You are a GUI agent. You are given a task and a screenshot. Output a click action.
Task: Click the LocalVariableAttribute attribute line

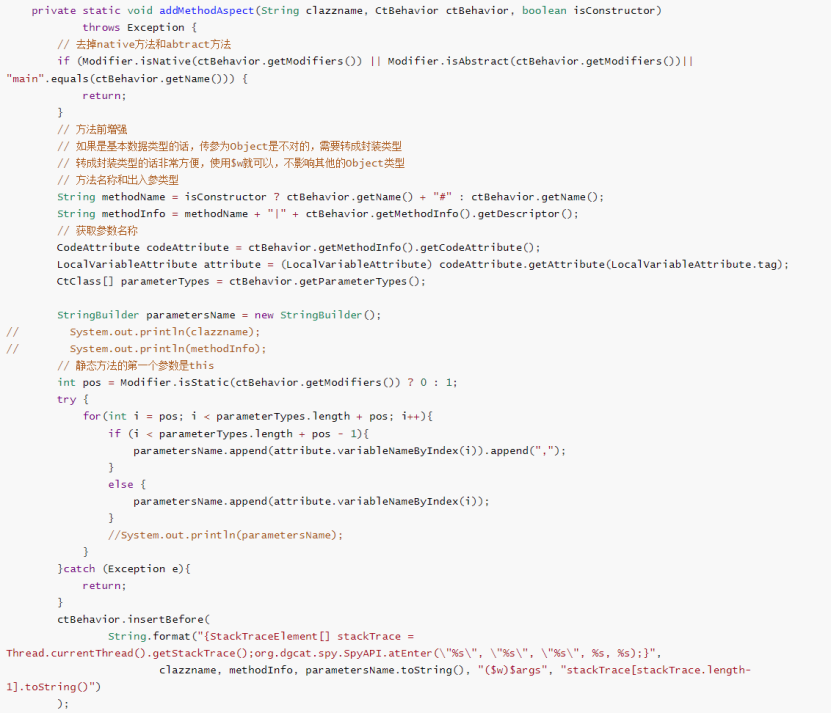422,265
